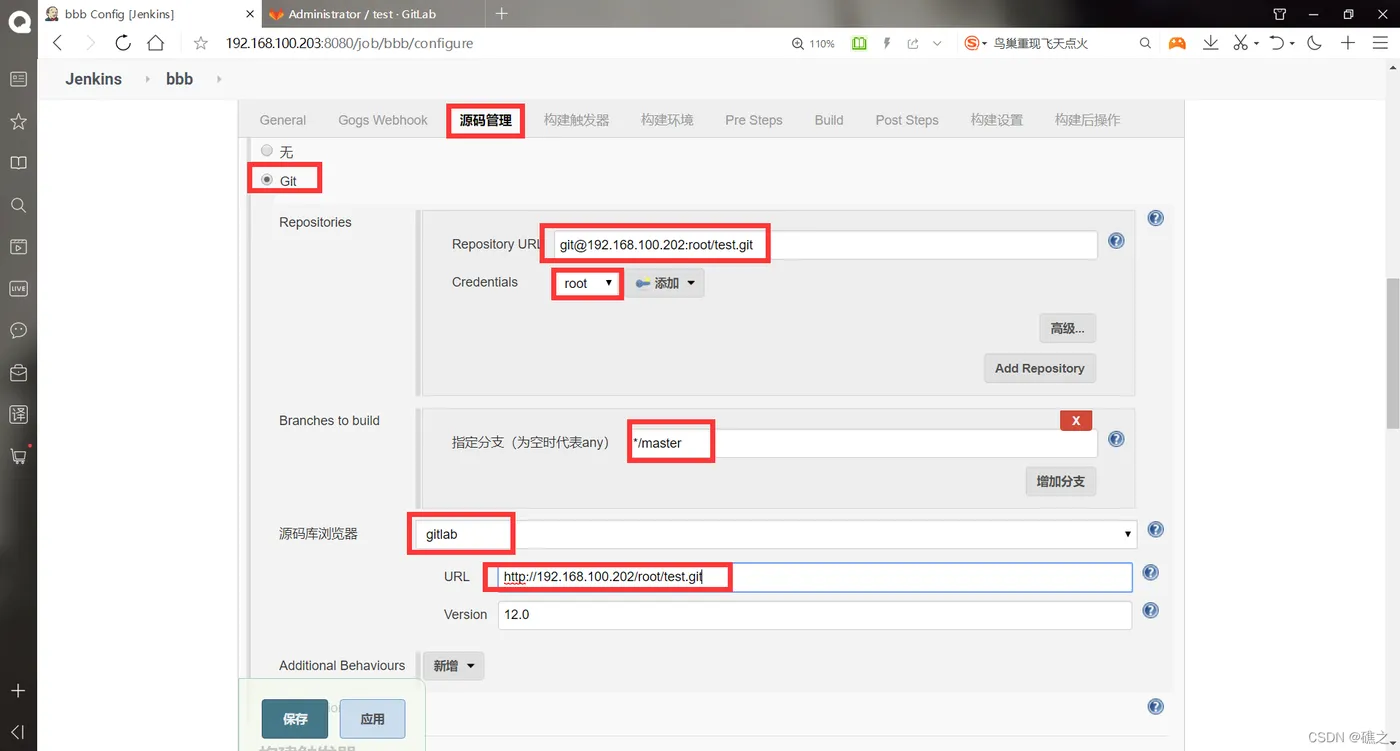
Task: Switch to the General tab
Action: click(x=283, y=120)
